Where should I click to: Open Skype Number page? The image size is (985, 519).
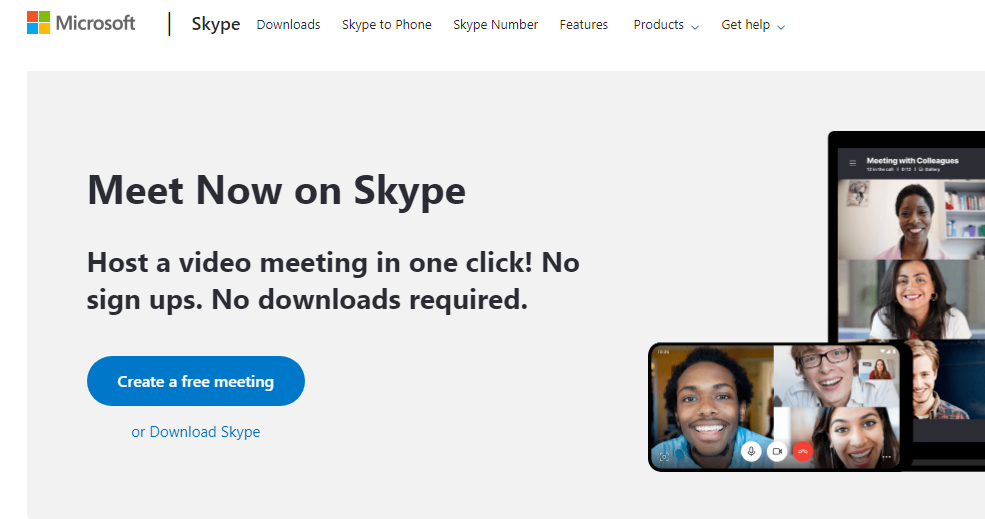[496, 25]
